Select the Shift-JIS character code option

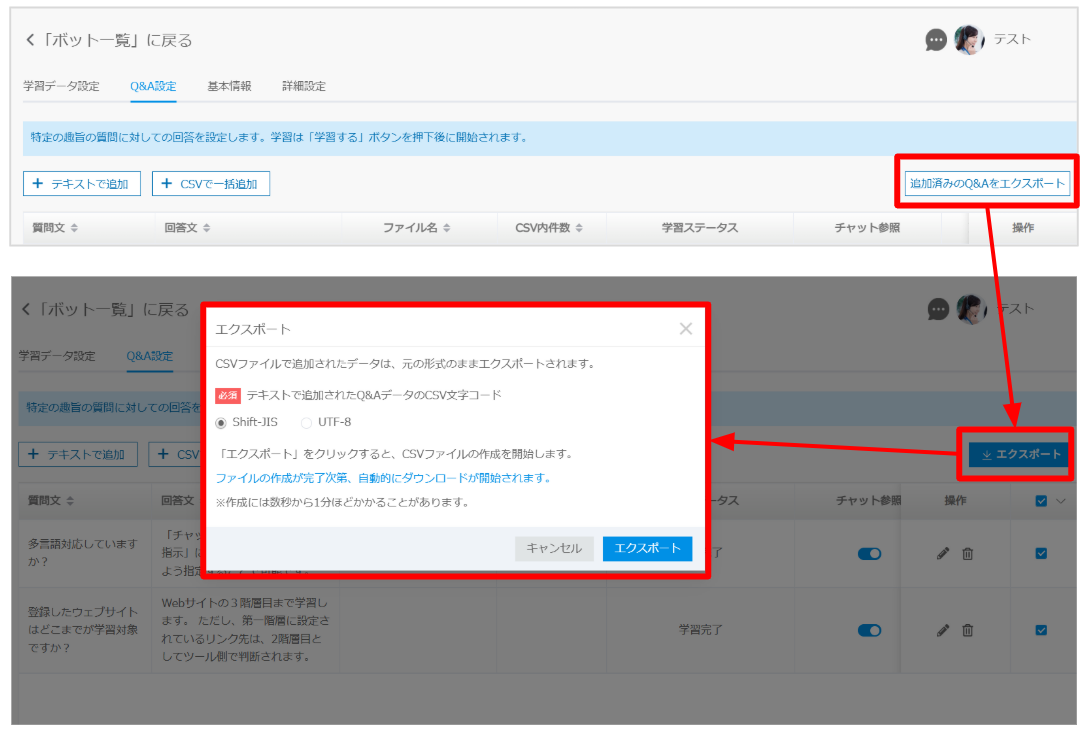point(222,423)
